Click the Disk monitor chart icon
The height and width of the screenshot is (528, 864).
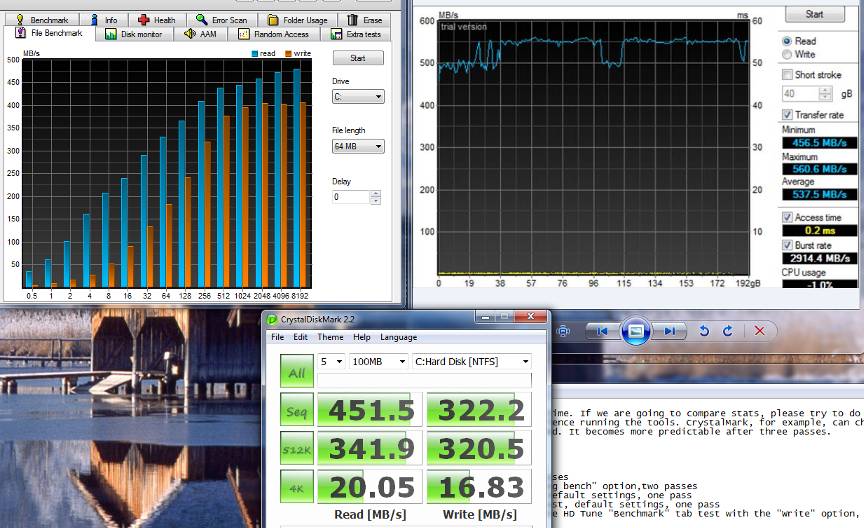point(111,34)
